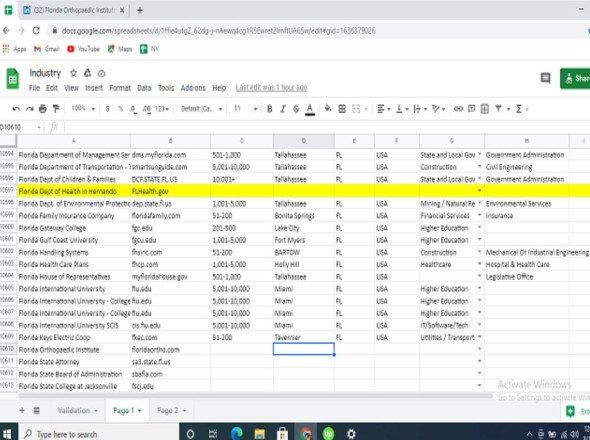590x440 pixels.
Task: Open the File menu
Action: (x=34, y=88)
